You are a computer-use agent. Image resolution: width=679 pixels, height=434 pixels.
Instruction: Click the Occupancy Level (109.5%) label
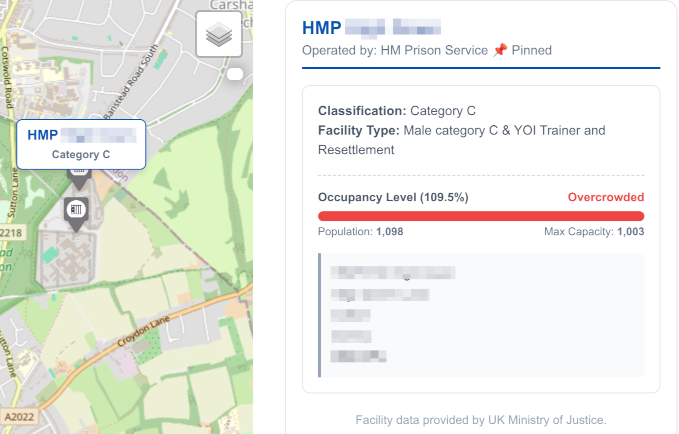(393, 197)
